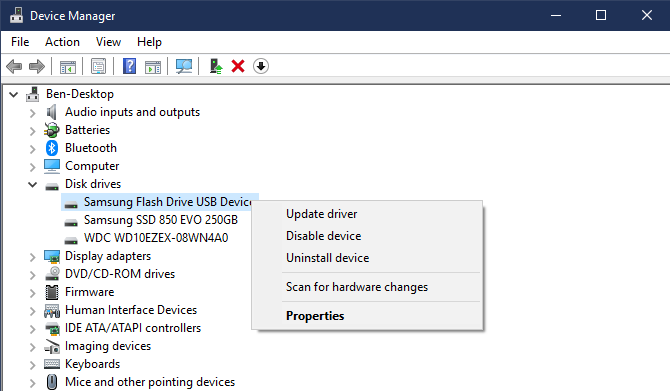Click Scan for hardware changes monitor icon
Image resolution: width=670 pixels, height=391 pixels.
tap(184, 66)
